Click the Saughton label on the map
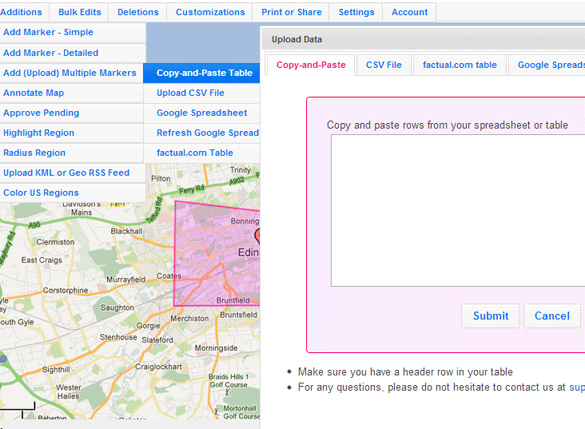 click(117, 308)
